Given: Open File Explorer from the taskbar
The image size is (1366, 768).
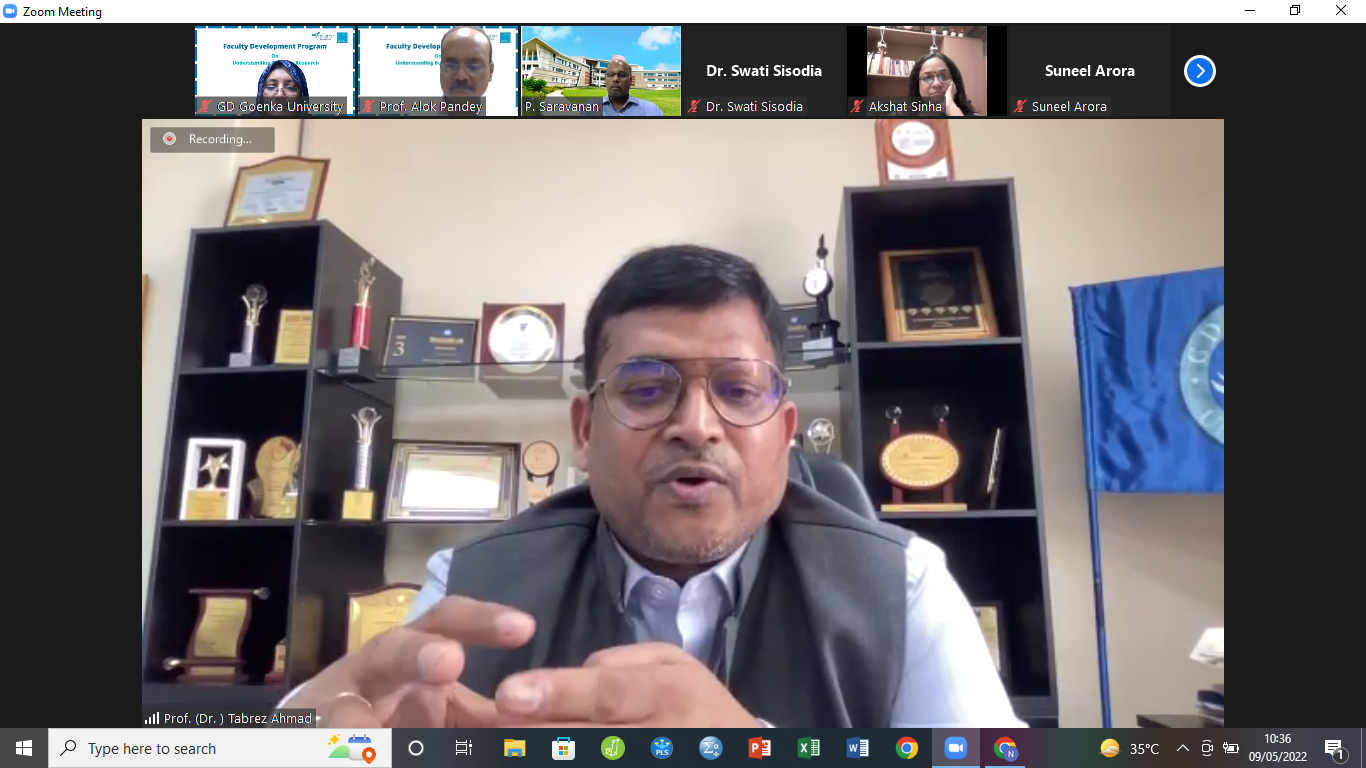Looking at the screenshot, I should pos(515,748).
